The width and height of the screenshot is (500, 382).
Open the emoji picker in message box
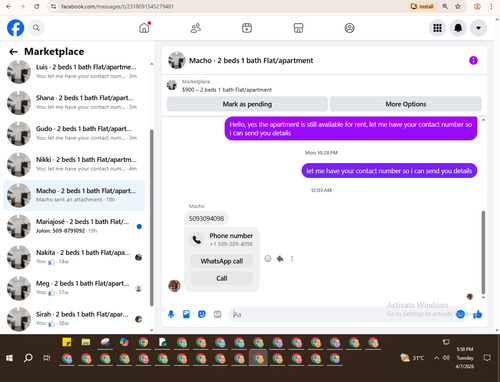click(x=460, y=314)
